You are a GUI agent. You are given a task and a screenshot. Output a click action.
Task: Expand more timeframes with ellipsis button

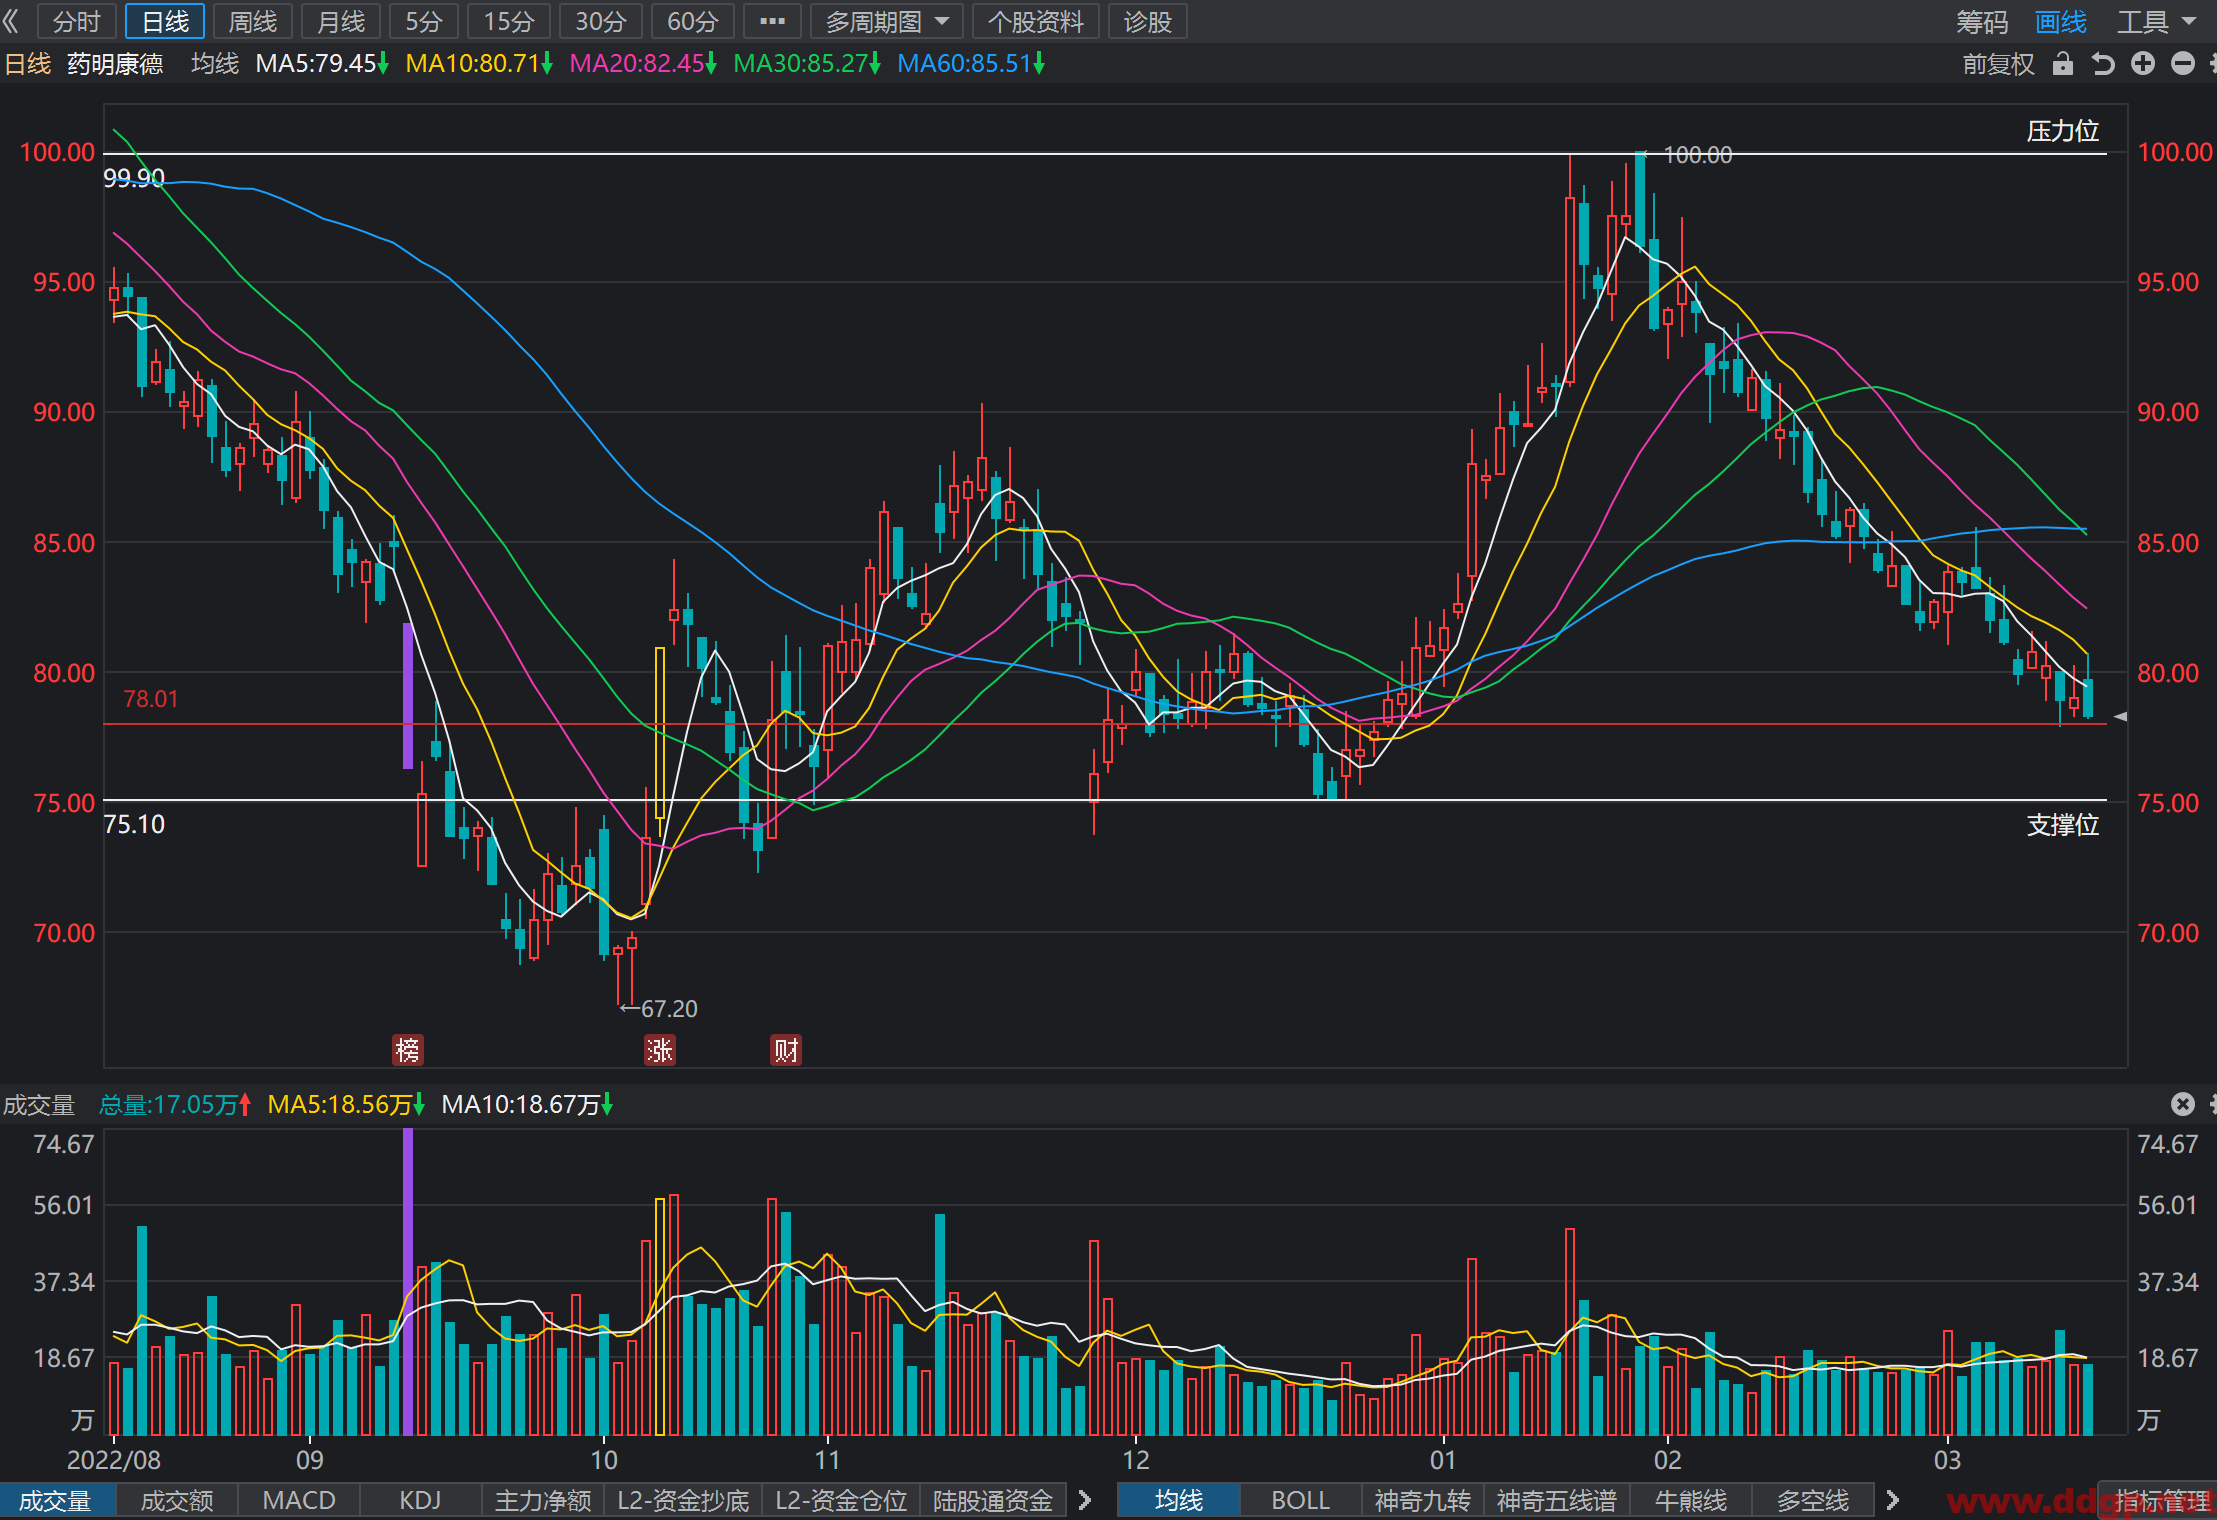772,21
